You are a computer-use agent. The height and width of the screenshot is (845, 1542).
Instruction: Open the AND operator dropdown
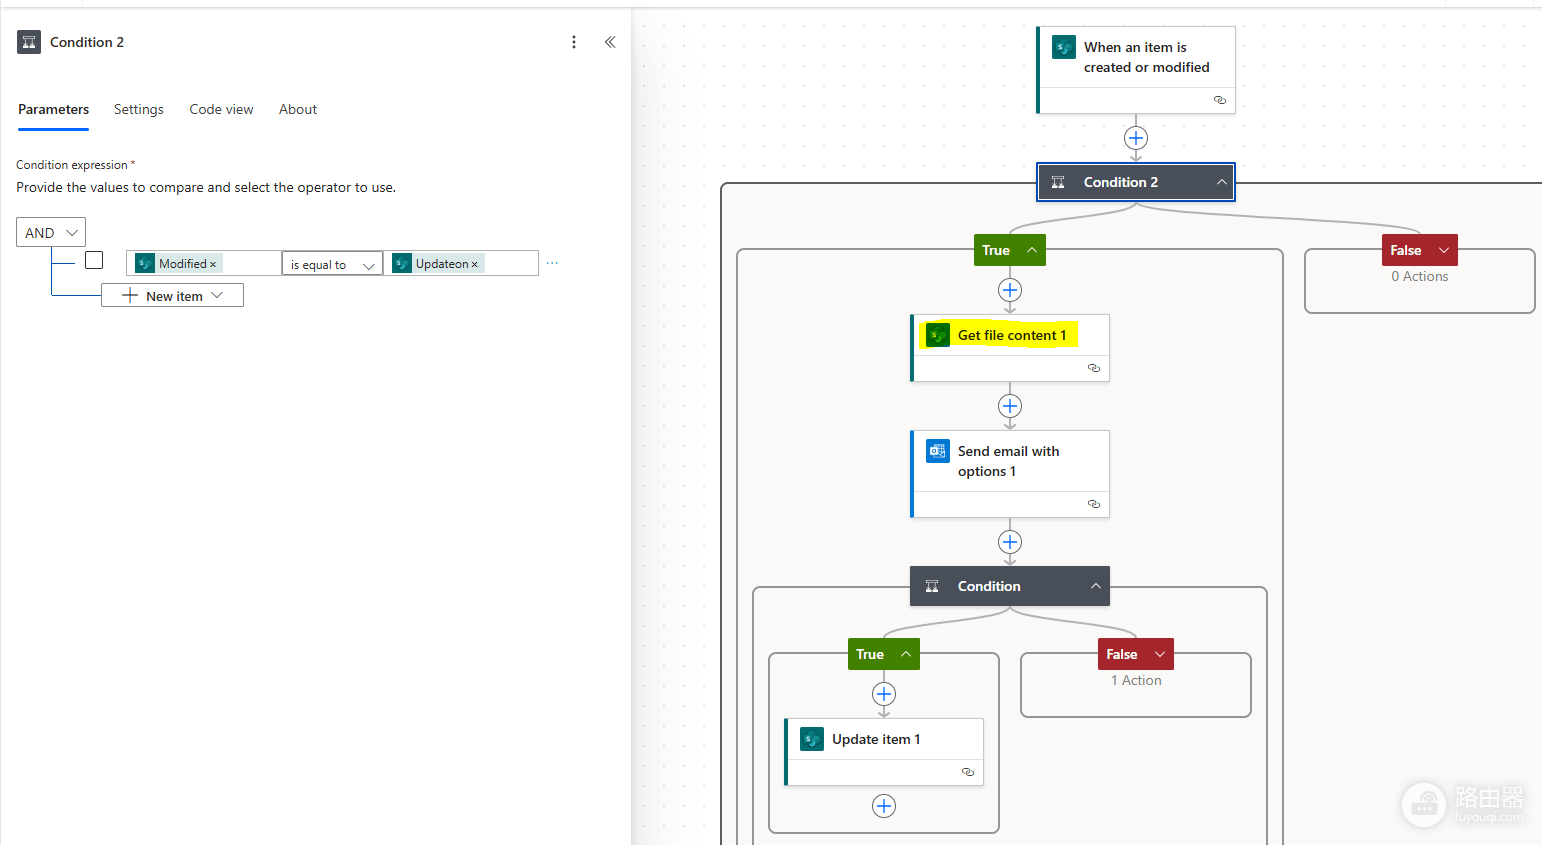tap(51, 232)
